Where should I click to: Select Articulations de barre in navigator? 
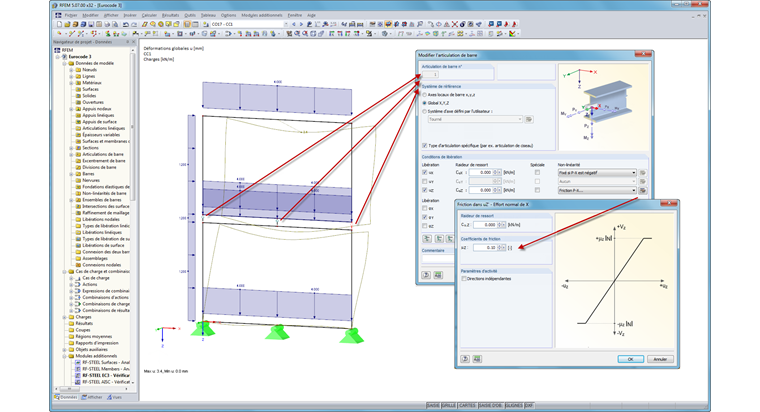pyautogui.click(x=103, y=154)
